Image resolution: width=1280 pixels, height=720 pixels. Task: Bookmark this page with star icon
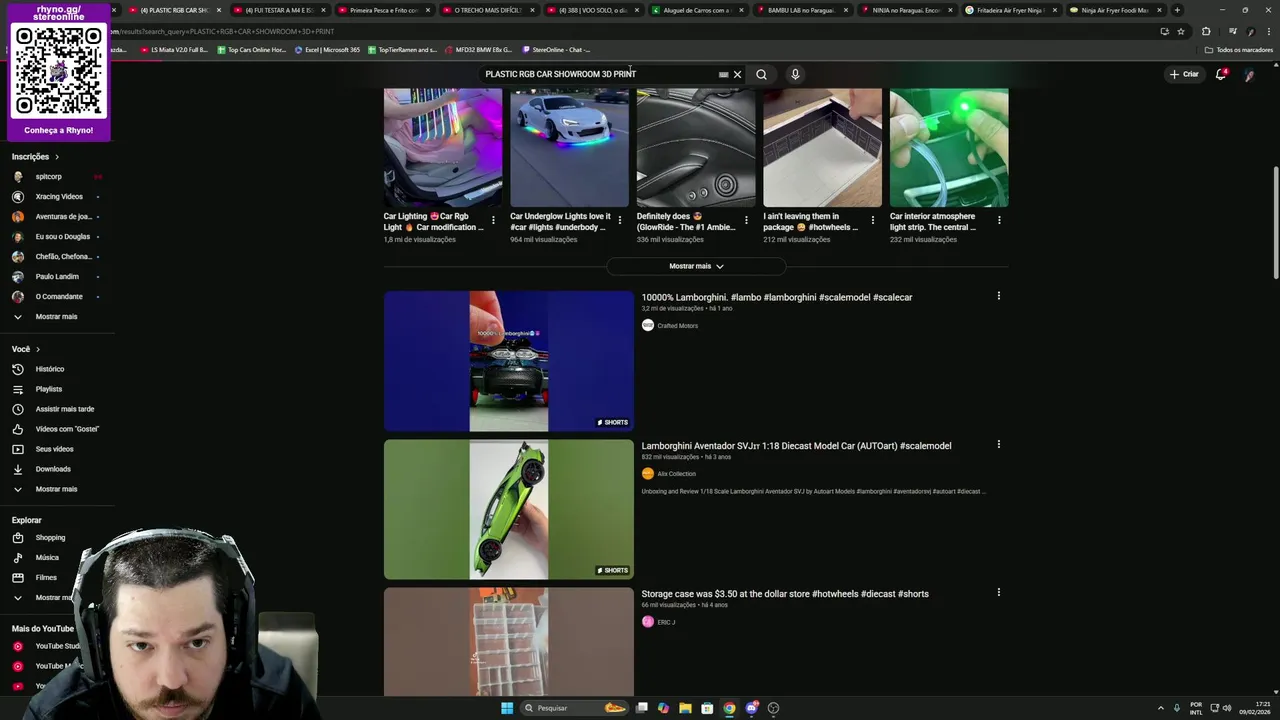1180,31
